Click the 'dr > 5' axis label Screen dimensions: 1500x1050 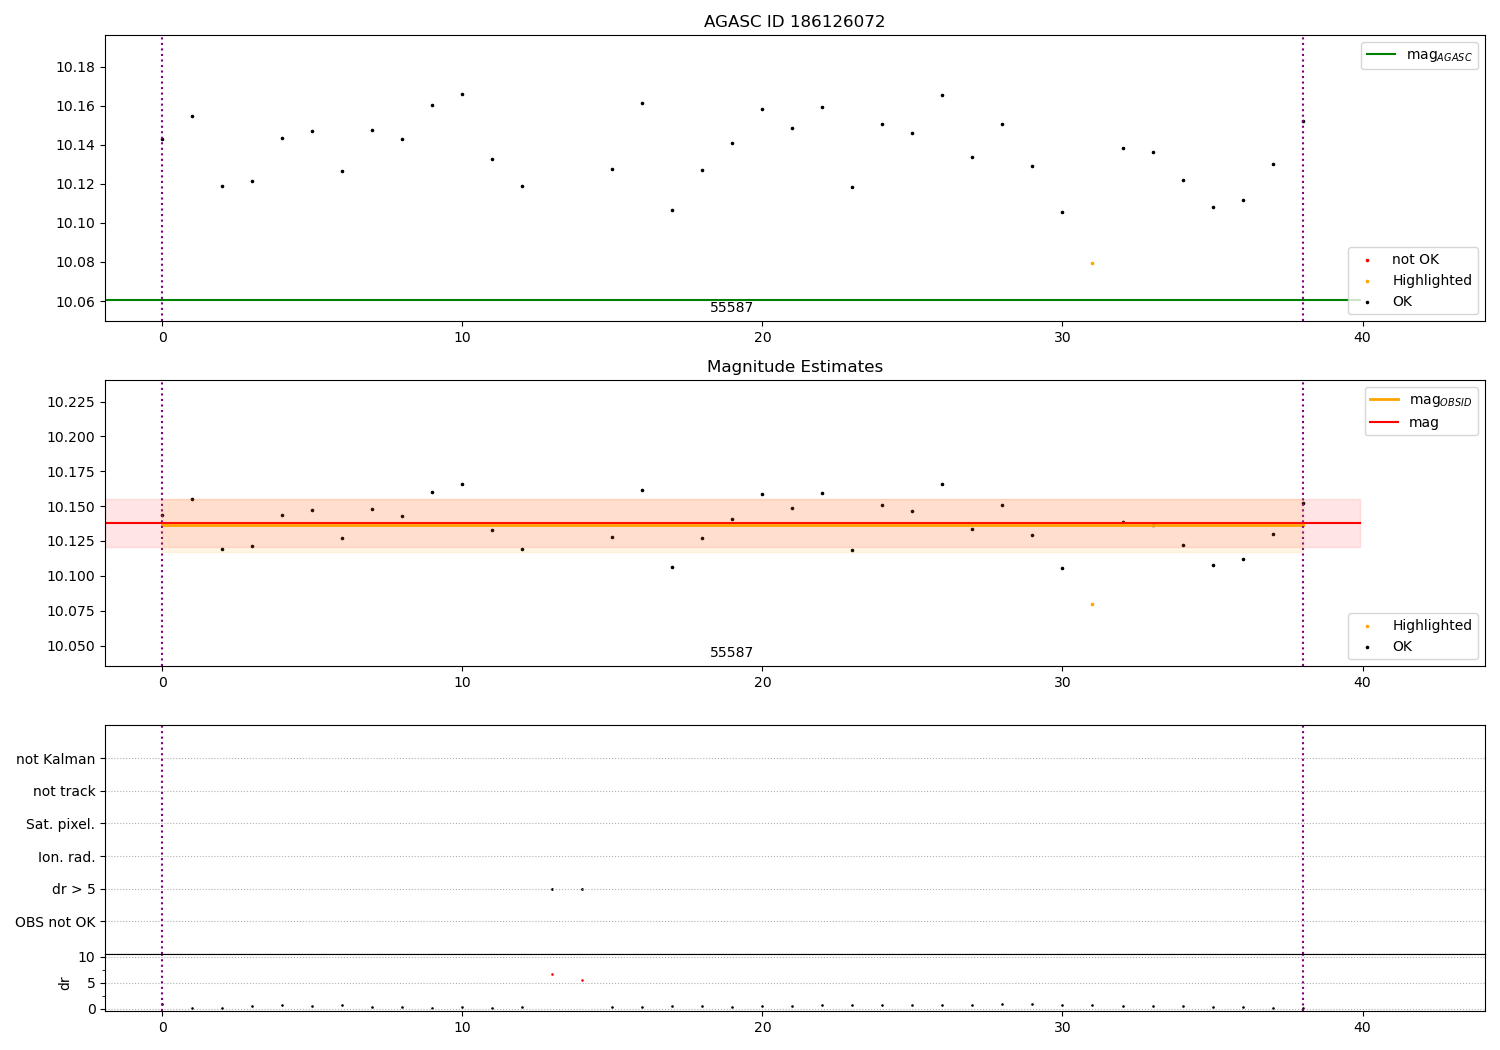tap(74, 889)
